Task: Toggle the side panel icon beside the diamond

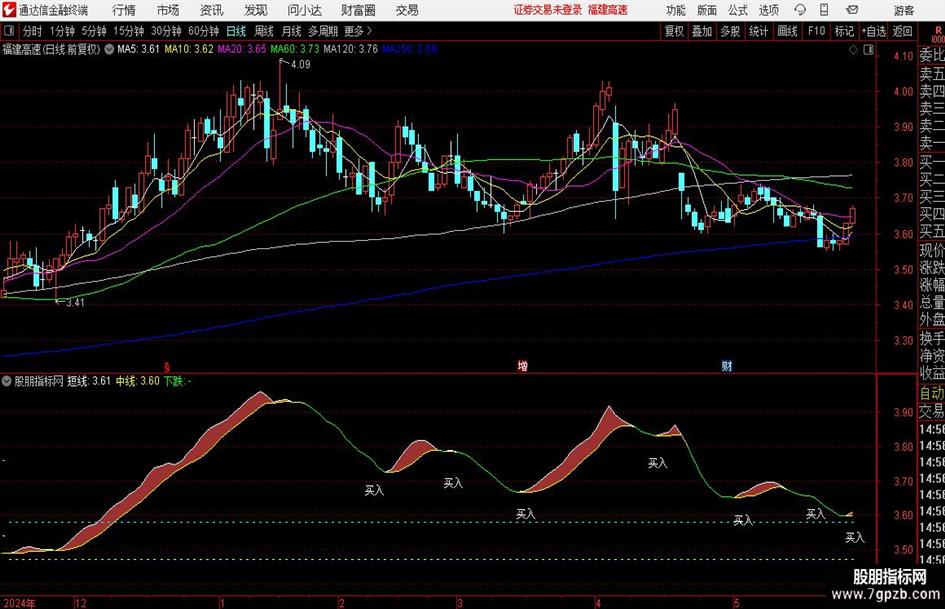Action: pos(868,50)
